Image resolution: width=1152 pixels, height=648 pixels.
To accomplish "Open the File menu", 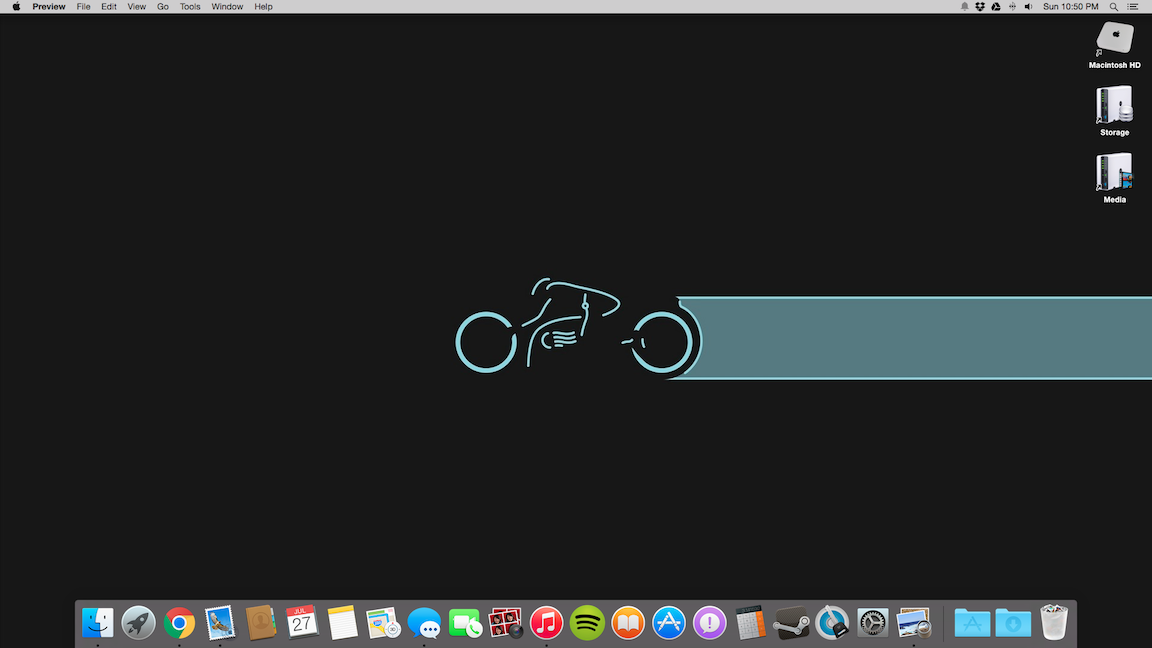I will [84, 7].
